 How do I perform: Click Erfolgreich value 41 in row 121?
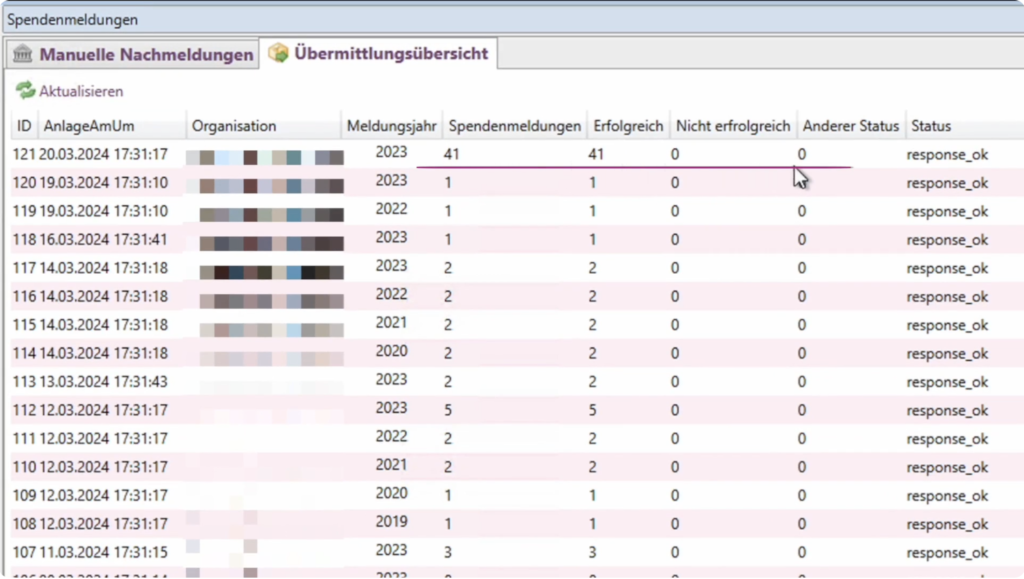tap(596, 154)
